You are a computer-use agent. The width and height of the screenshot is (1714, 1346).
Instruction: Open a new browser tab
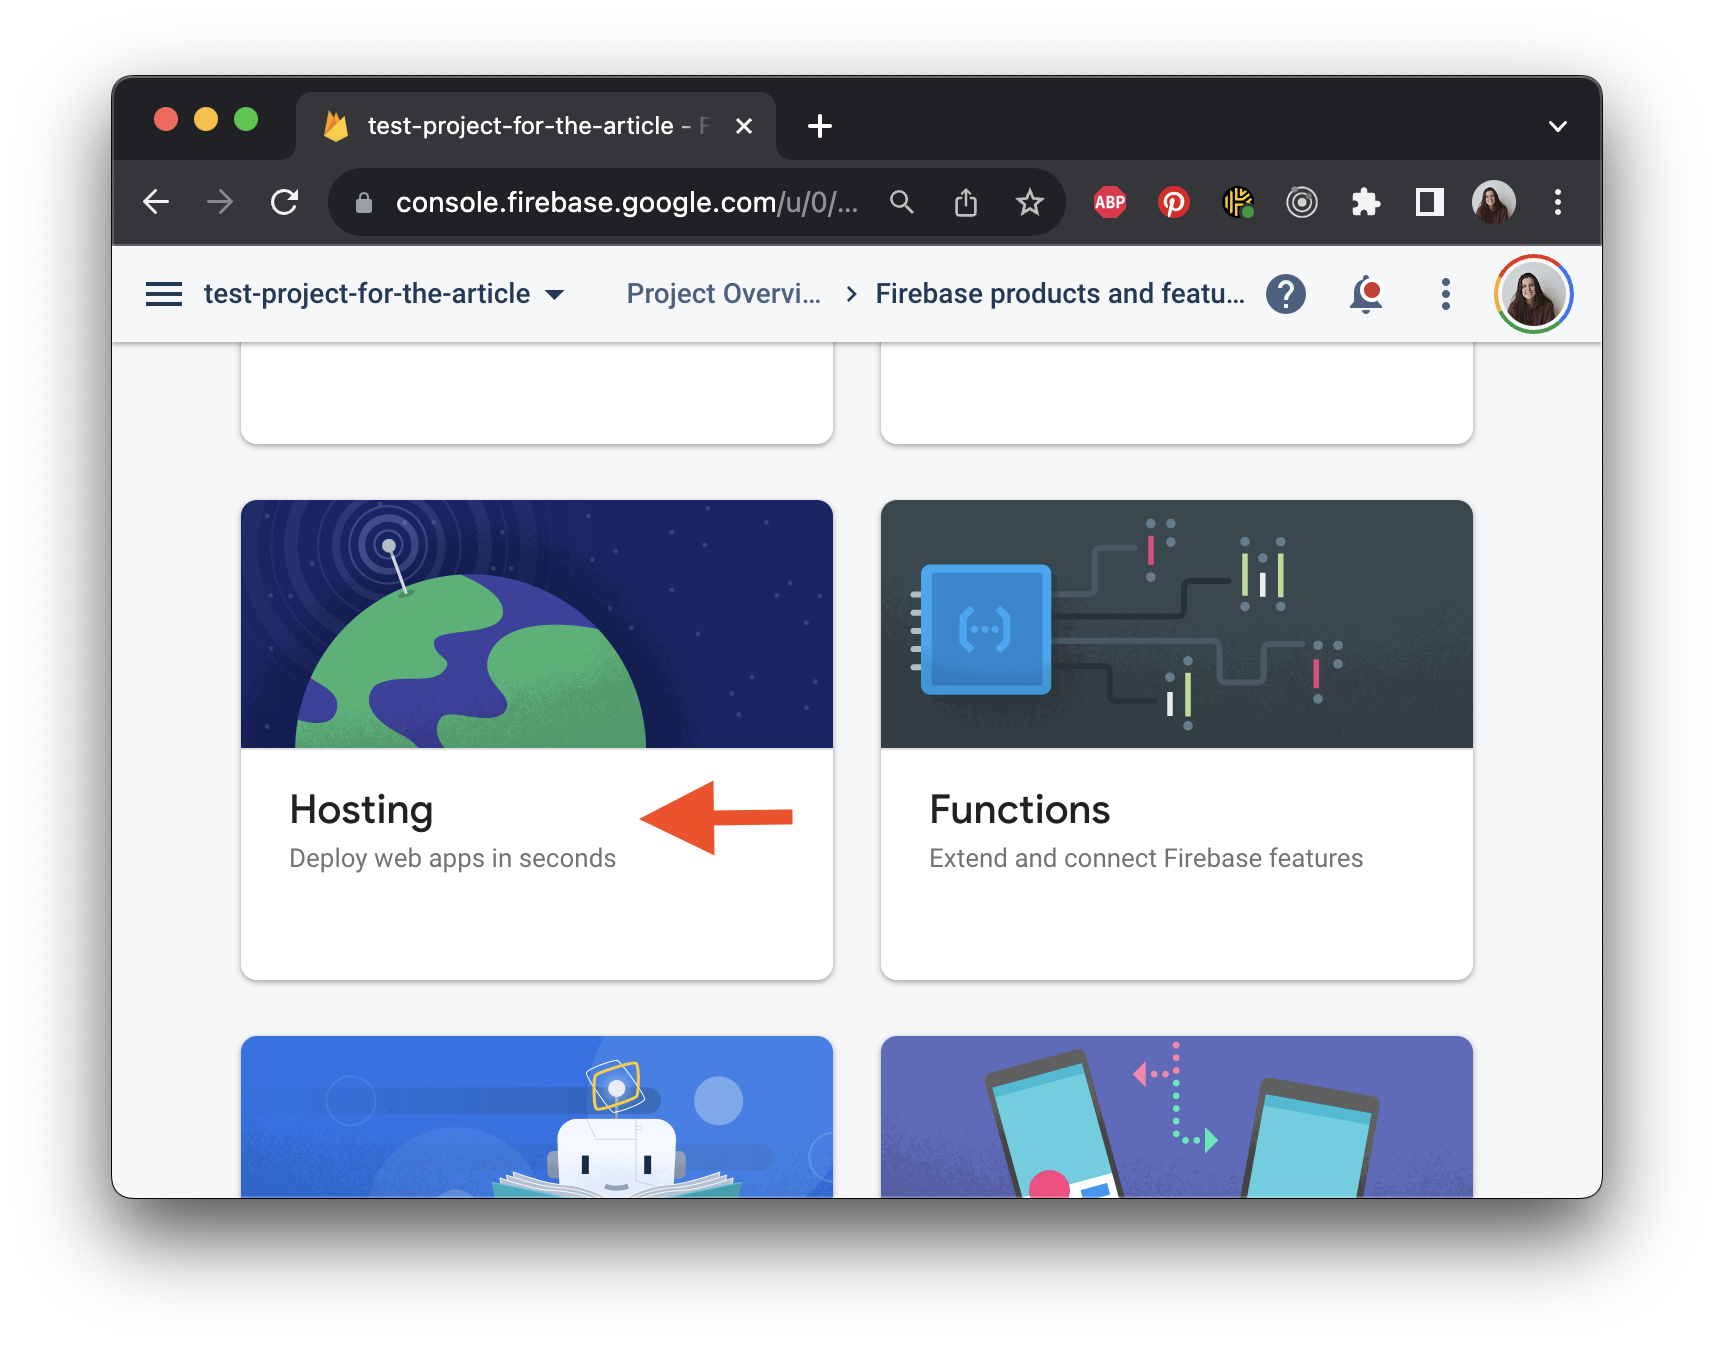pyautogui.click(x=819, y=125)
